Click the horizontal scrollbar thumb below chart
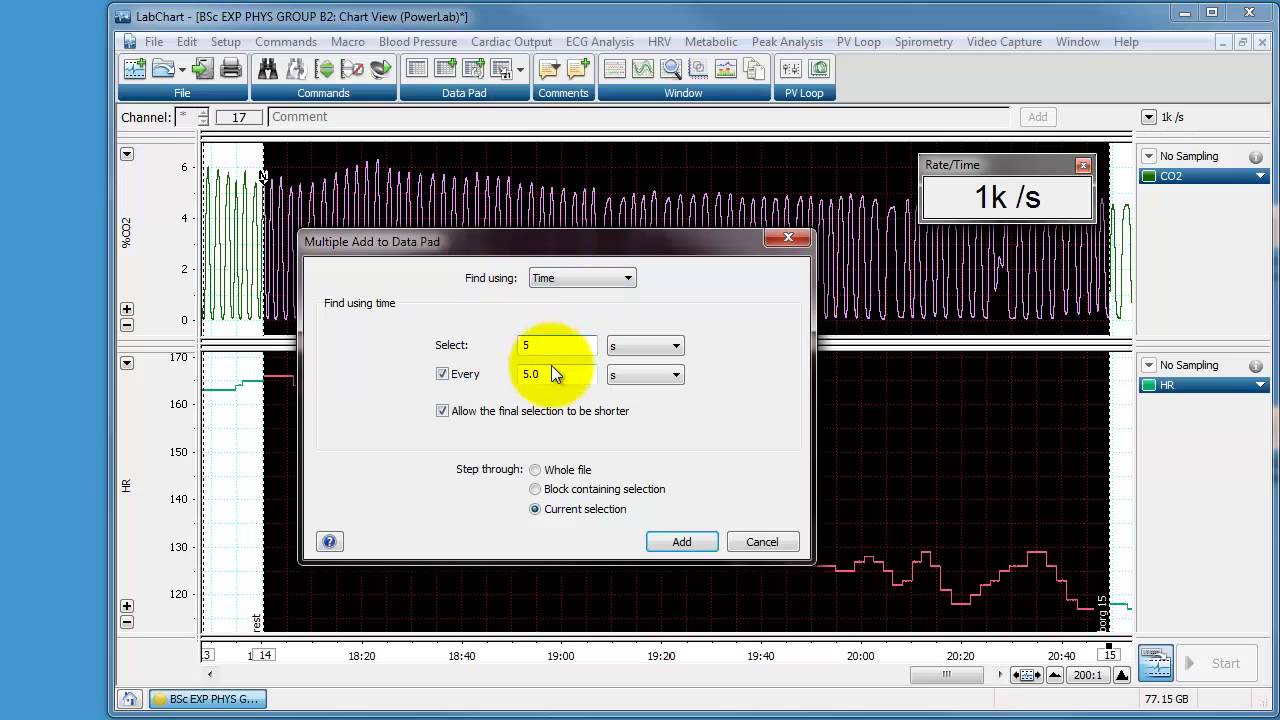The height and width of the screenshot is (720, 1280). click(946, 675)
